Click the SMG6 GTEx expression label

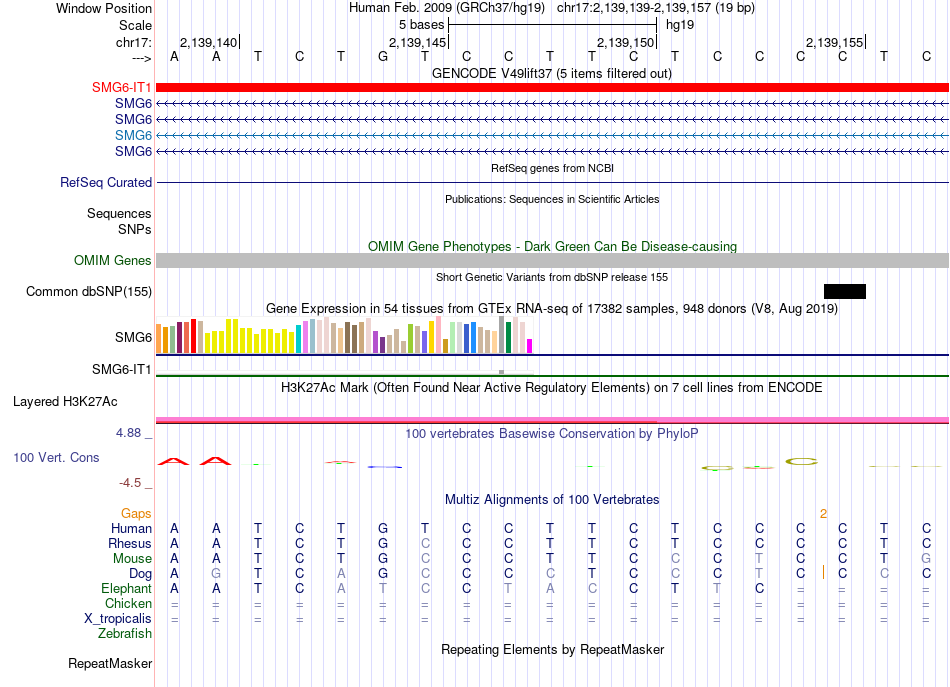coord(133,337)
